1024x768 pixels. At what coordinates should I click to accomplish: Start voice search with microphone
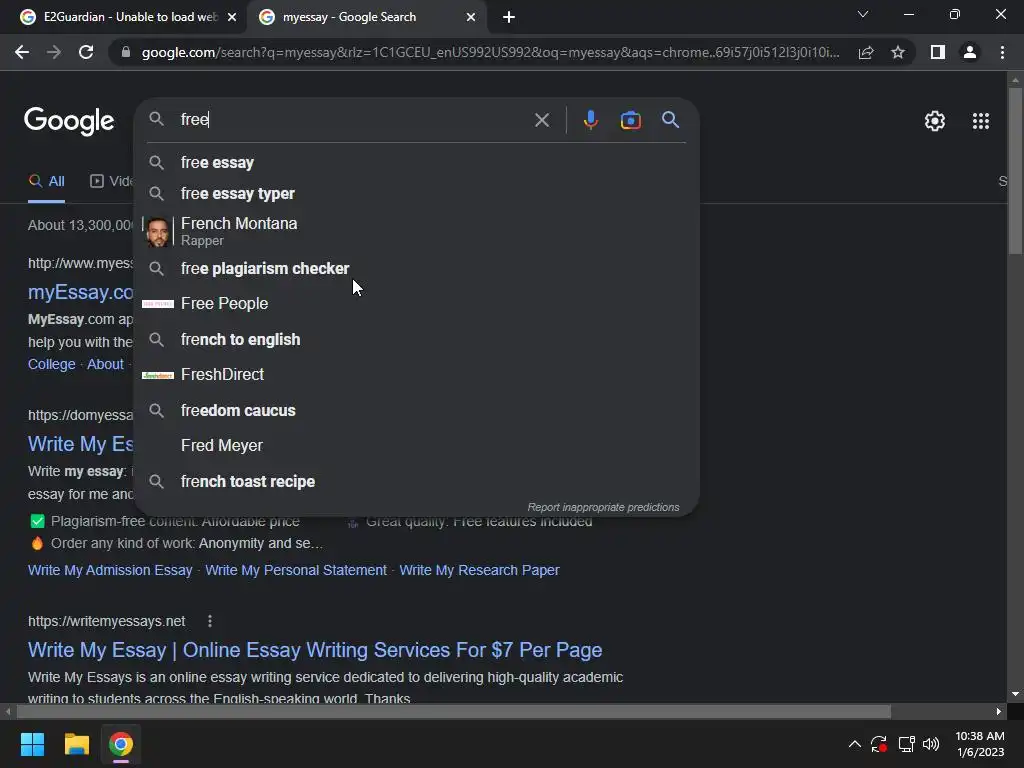590,120
